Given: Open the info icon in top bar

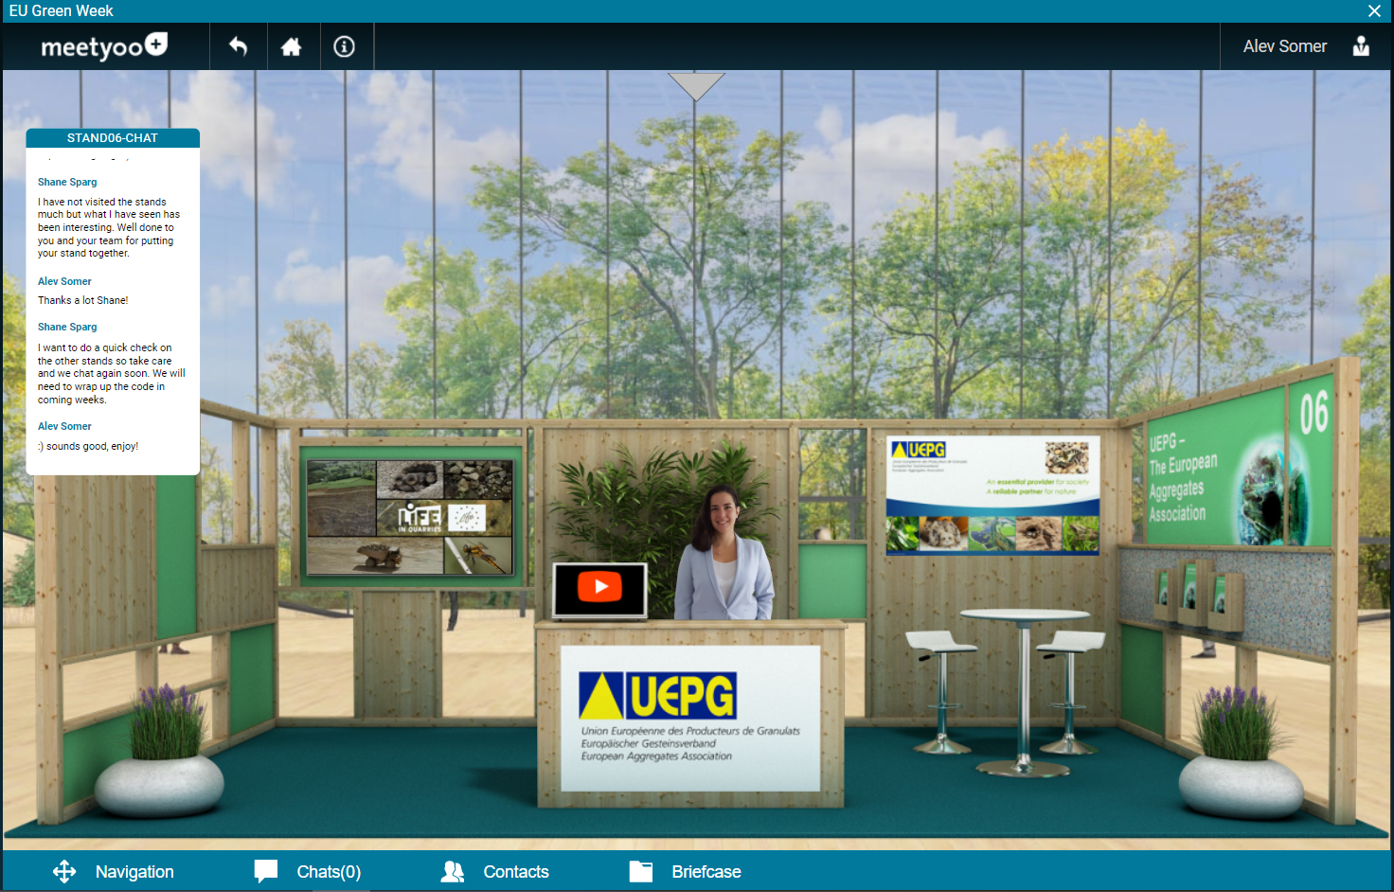Looking at the screenshot, I should click(x=344, y=46).
